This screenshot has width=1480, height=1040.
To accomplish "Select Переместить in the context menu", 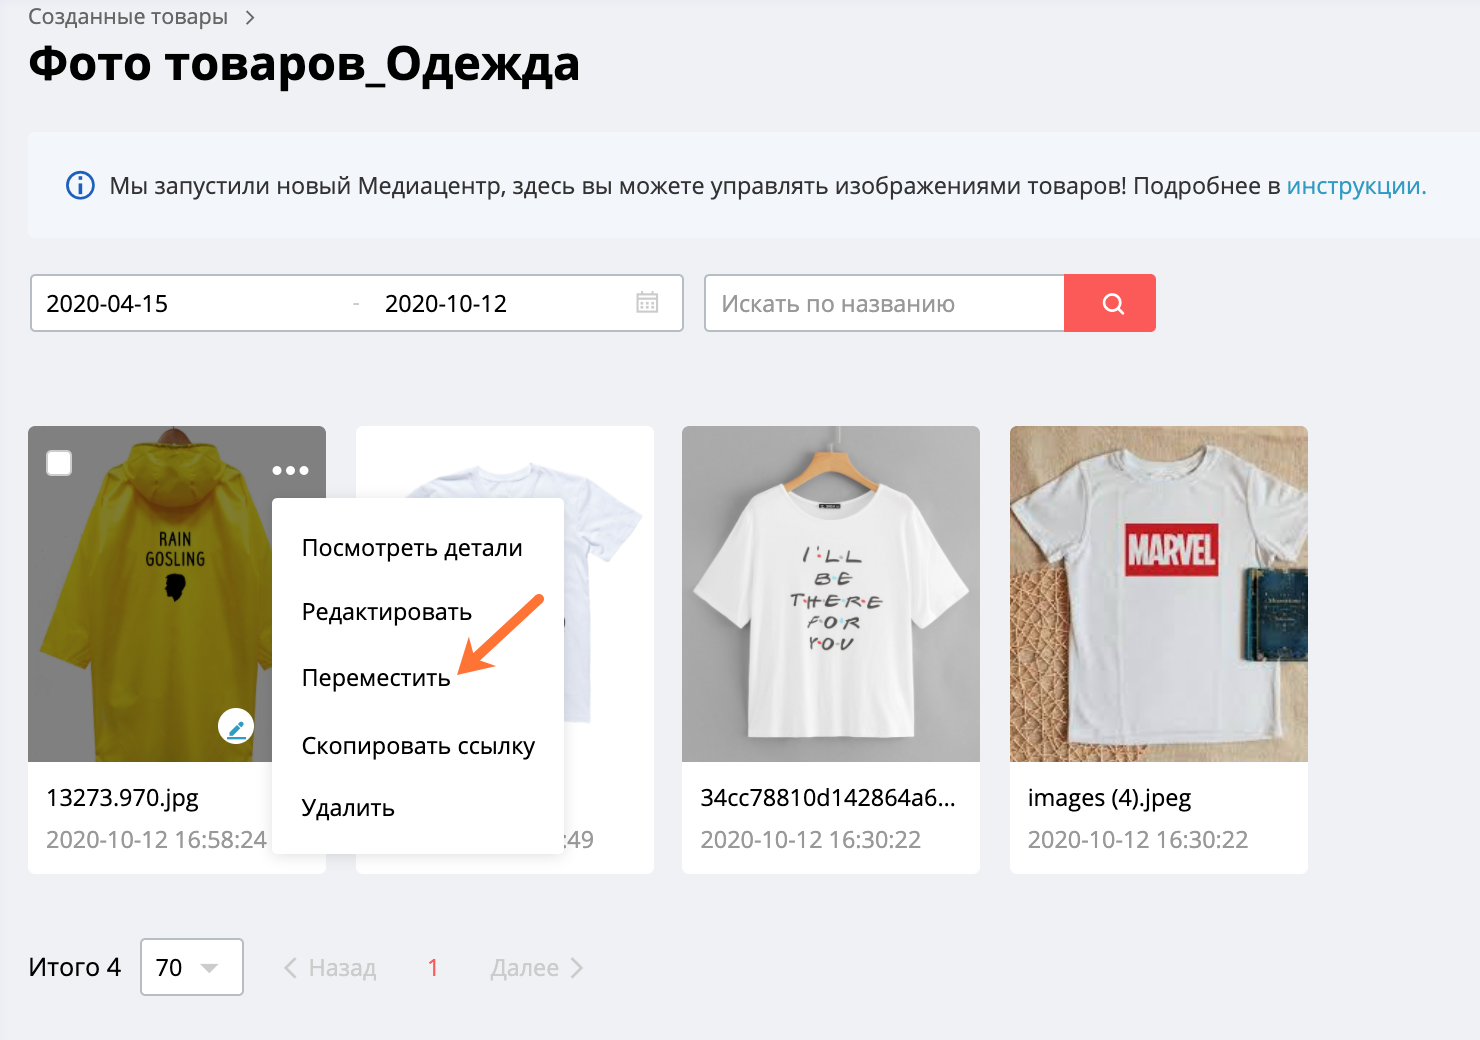I will coord(376,678).
